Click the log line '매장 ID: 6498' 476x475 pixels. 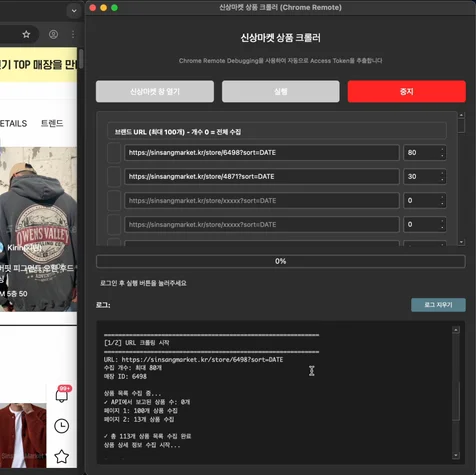pyautogui.click(x=125, y=376)
